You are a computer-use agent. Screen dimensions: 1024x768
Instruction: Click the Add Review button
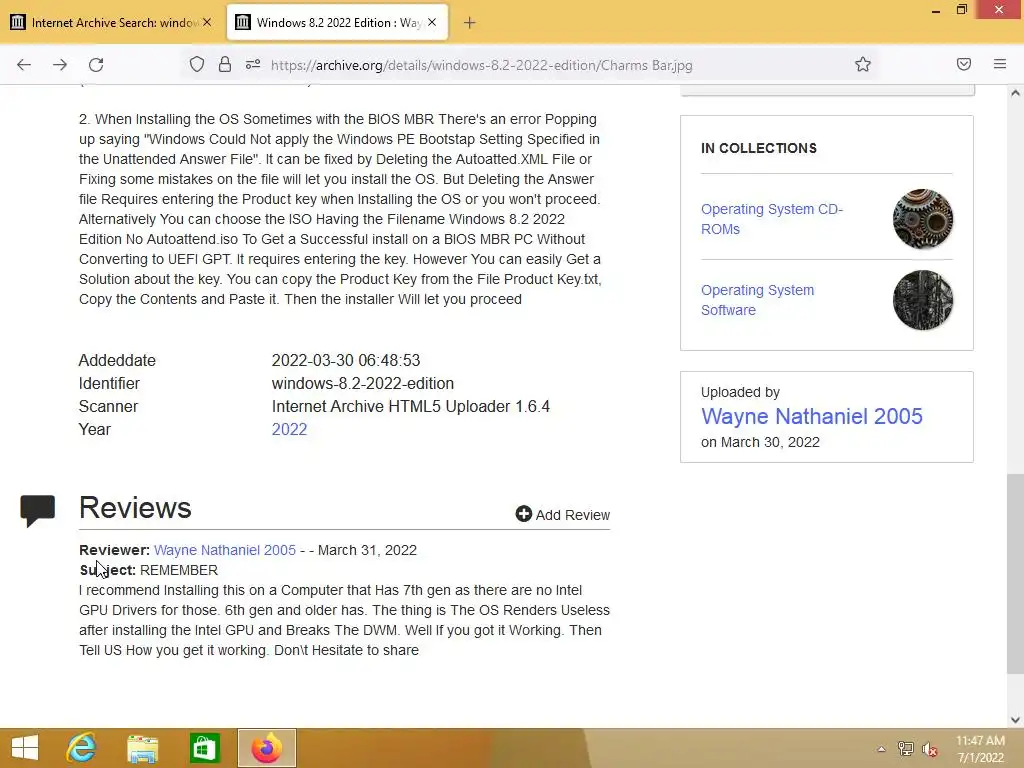click(562, 515)
